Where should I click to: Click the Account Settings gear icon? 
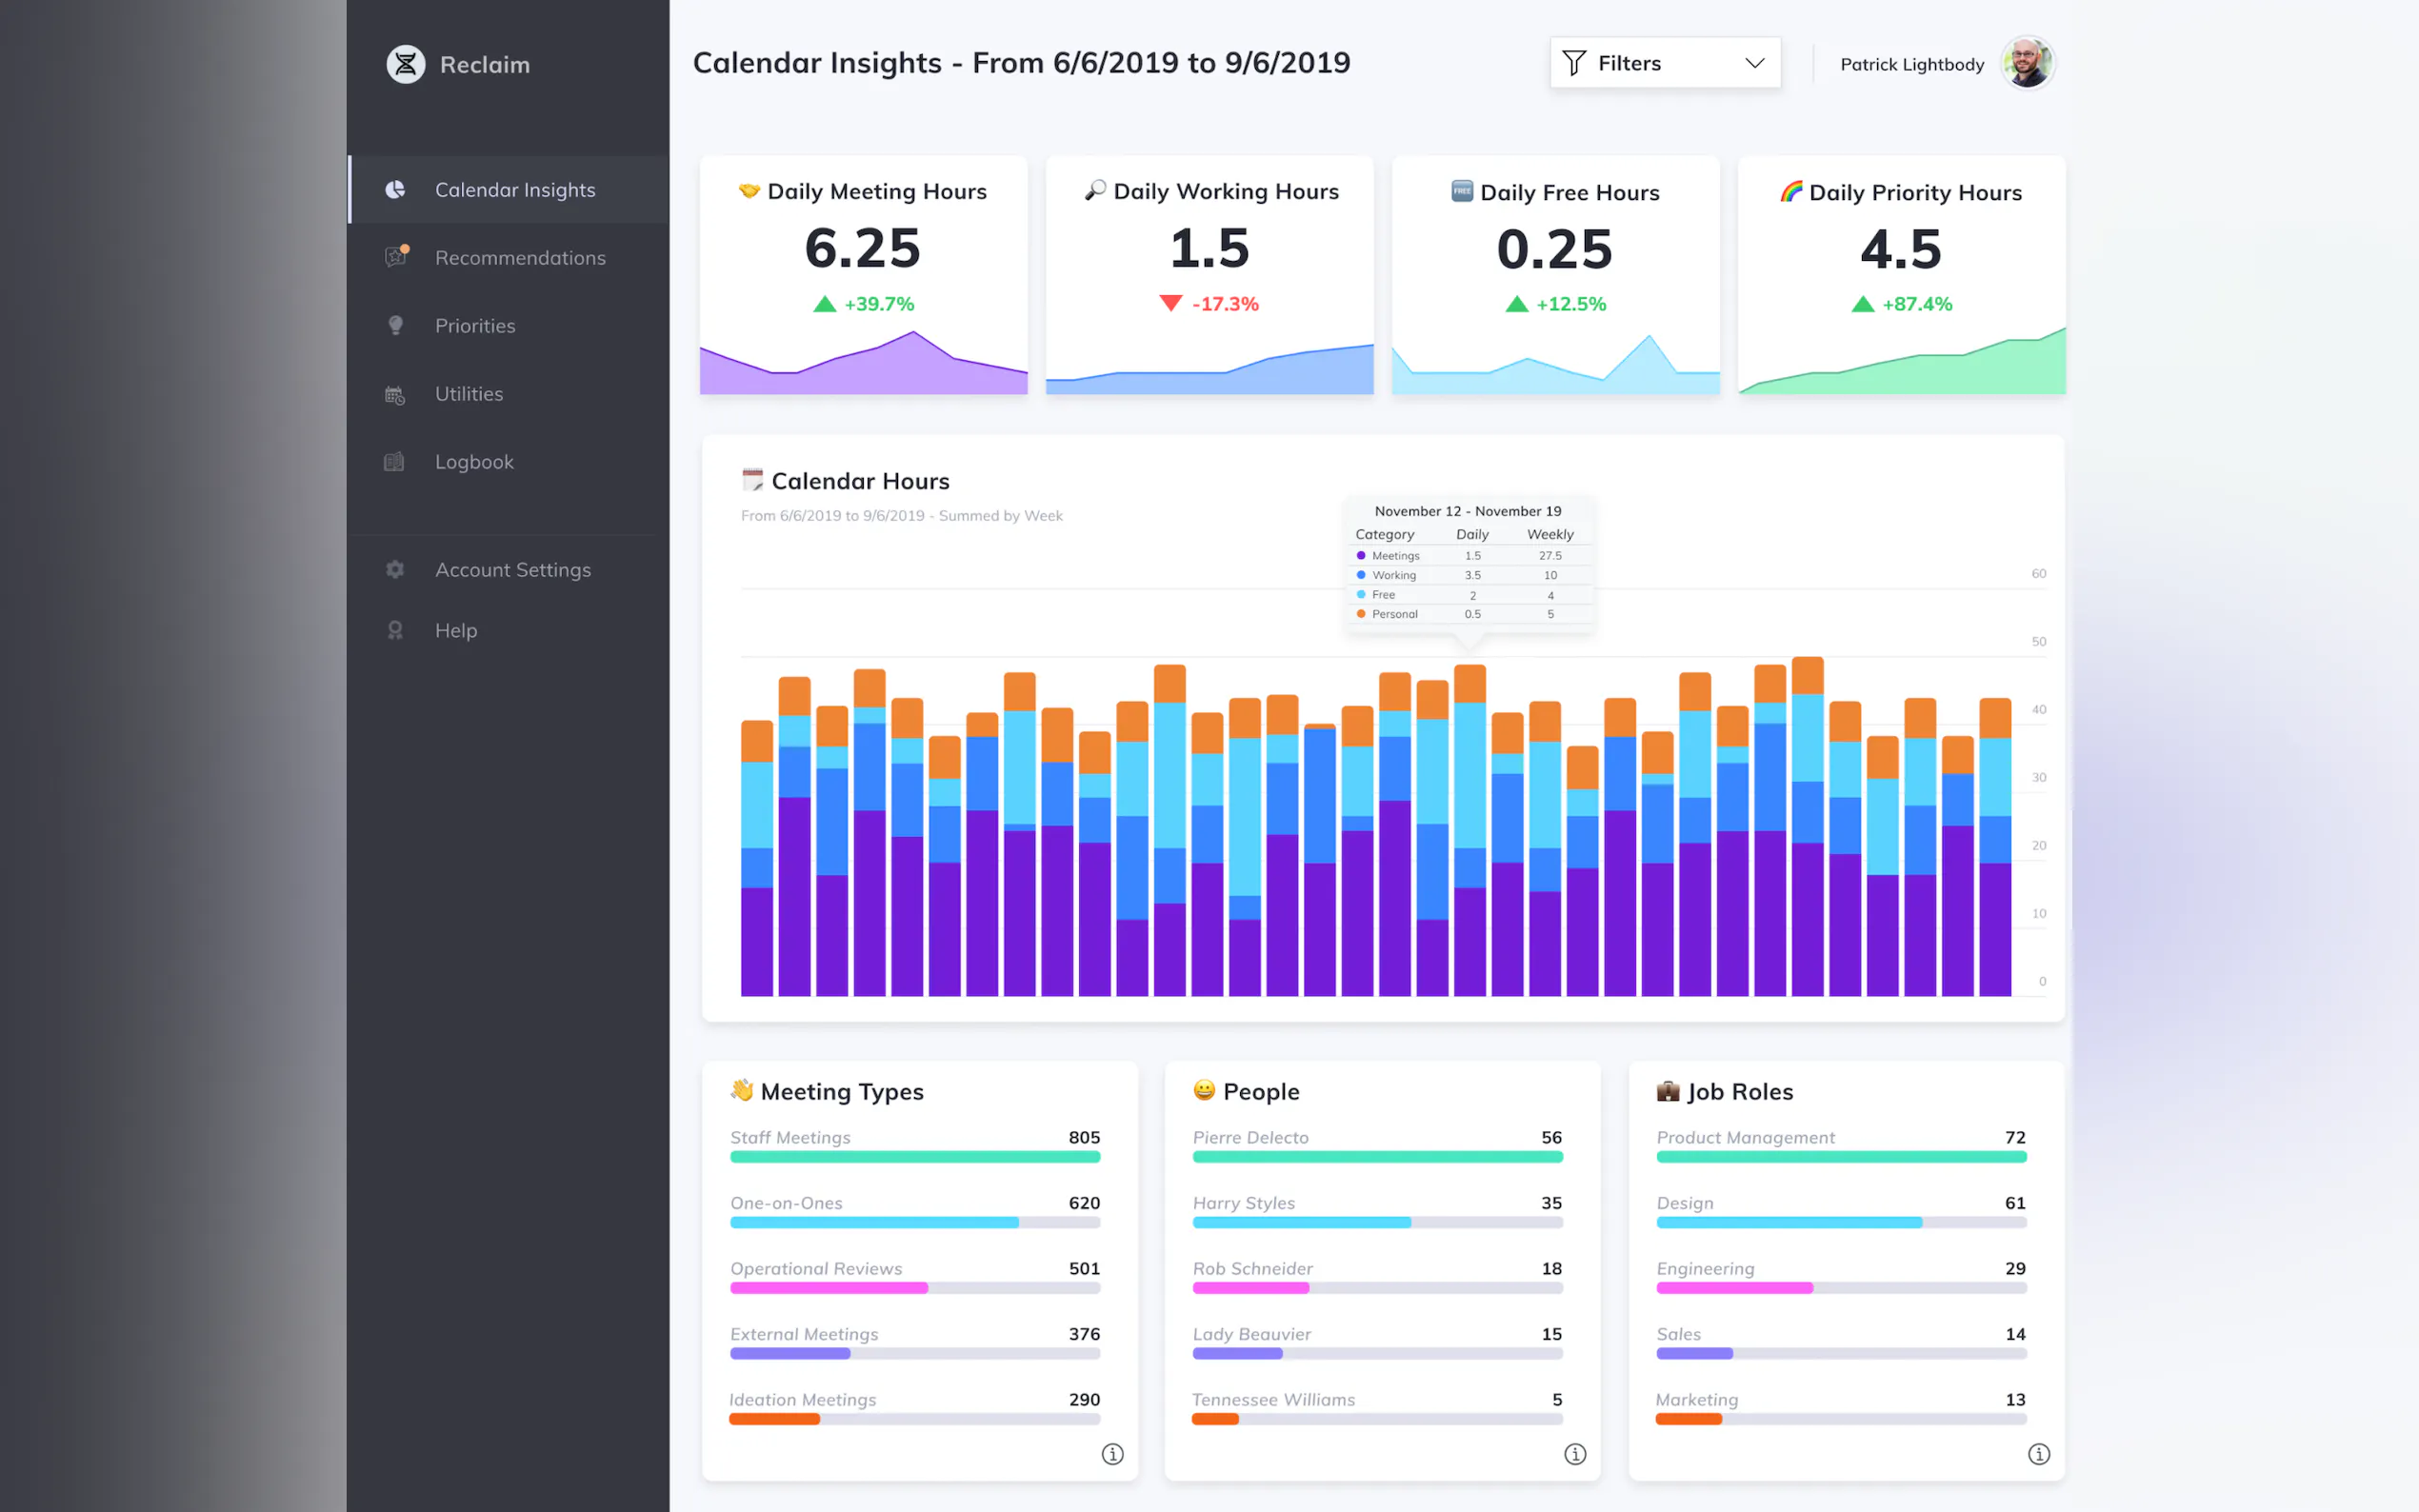point(395,570)
